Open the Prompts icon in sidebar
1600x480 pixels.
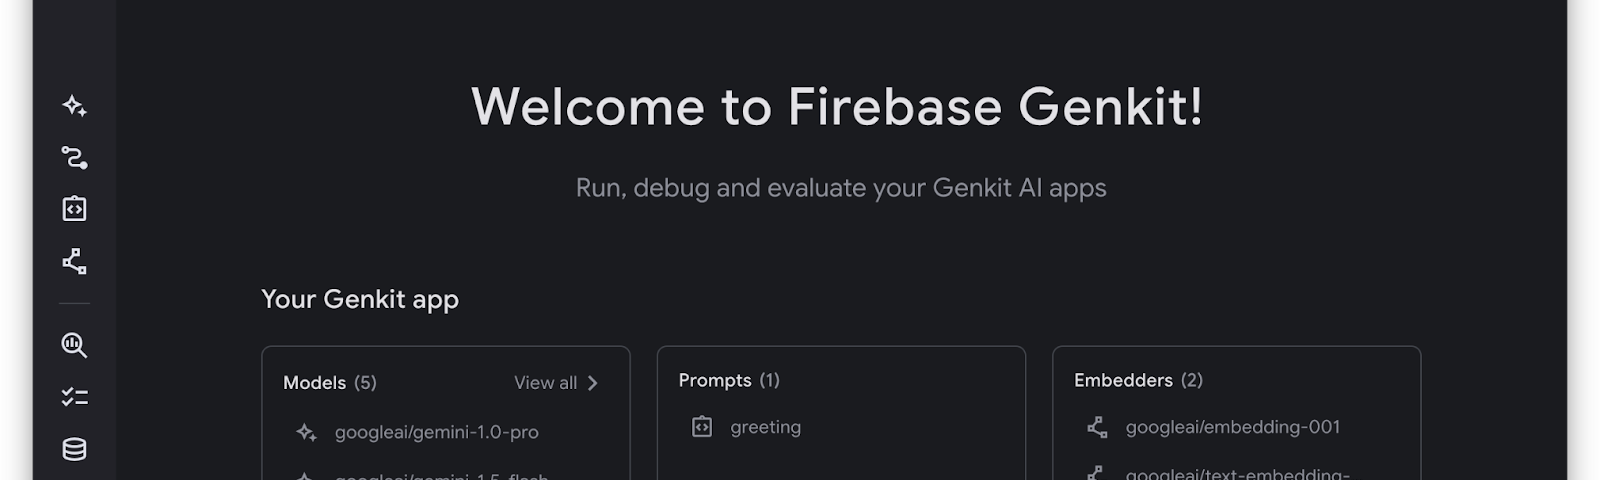[x=74, y=208]
